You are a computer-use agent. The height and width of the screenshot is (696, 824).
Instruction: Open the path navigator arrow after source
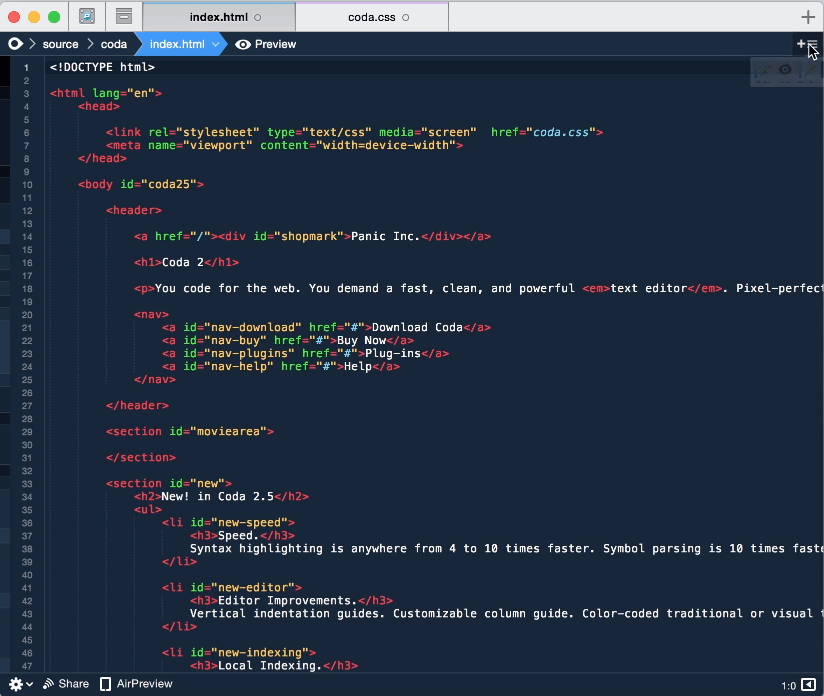pyautogui.click(x=89, y=44)
